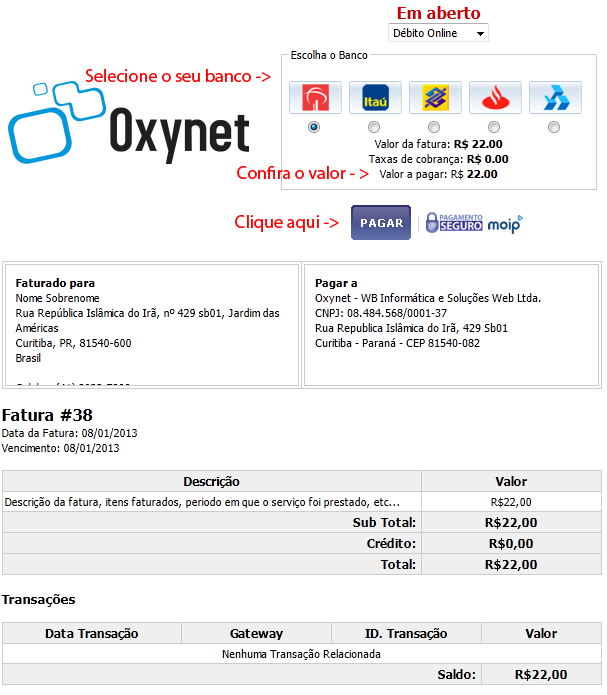
Task: Click the Santander flame logo icon
Action: 495,98
